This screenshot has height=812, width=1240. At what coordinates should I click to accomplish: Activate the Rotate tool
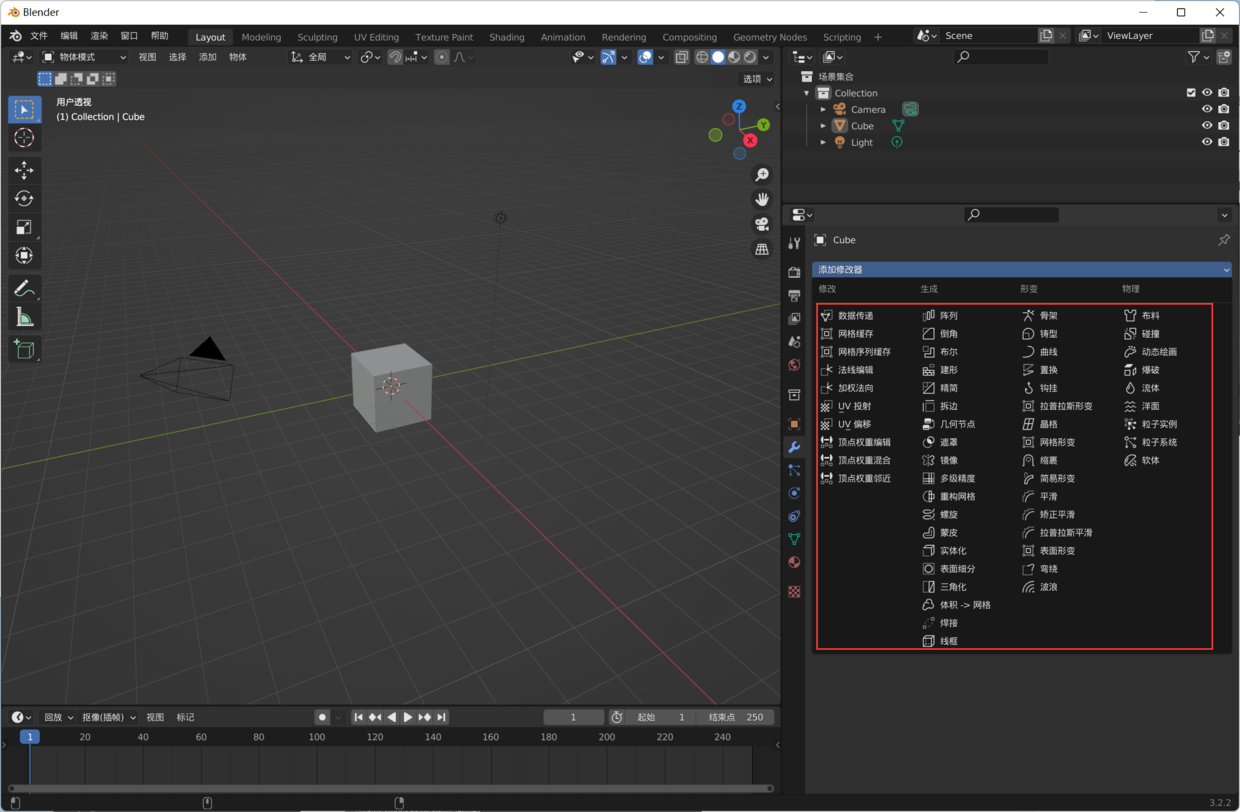[x=24, y=199]
